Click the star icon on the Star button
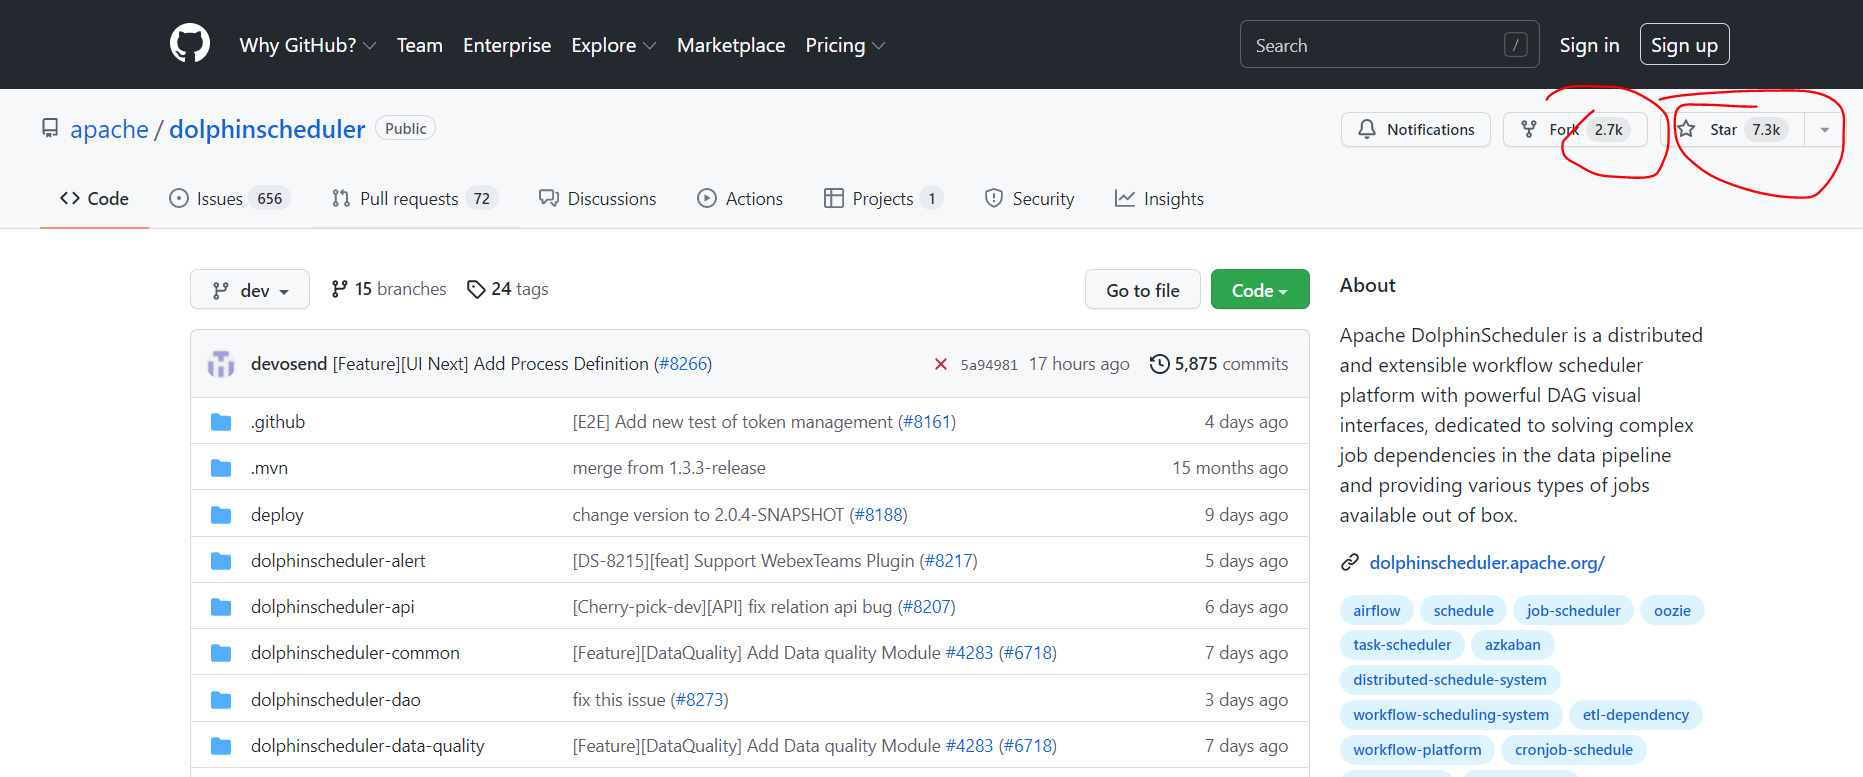Image resolution: width=1863 pixels, height=777 pixels. point(1687,129)
